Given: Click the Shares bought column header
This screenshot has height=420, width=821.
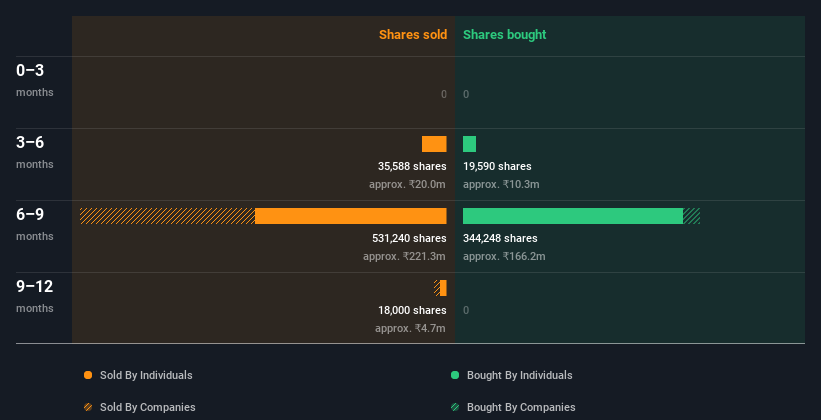Looking at the screenshot, I should pos(505,35).
